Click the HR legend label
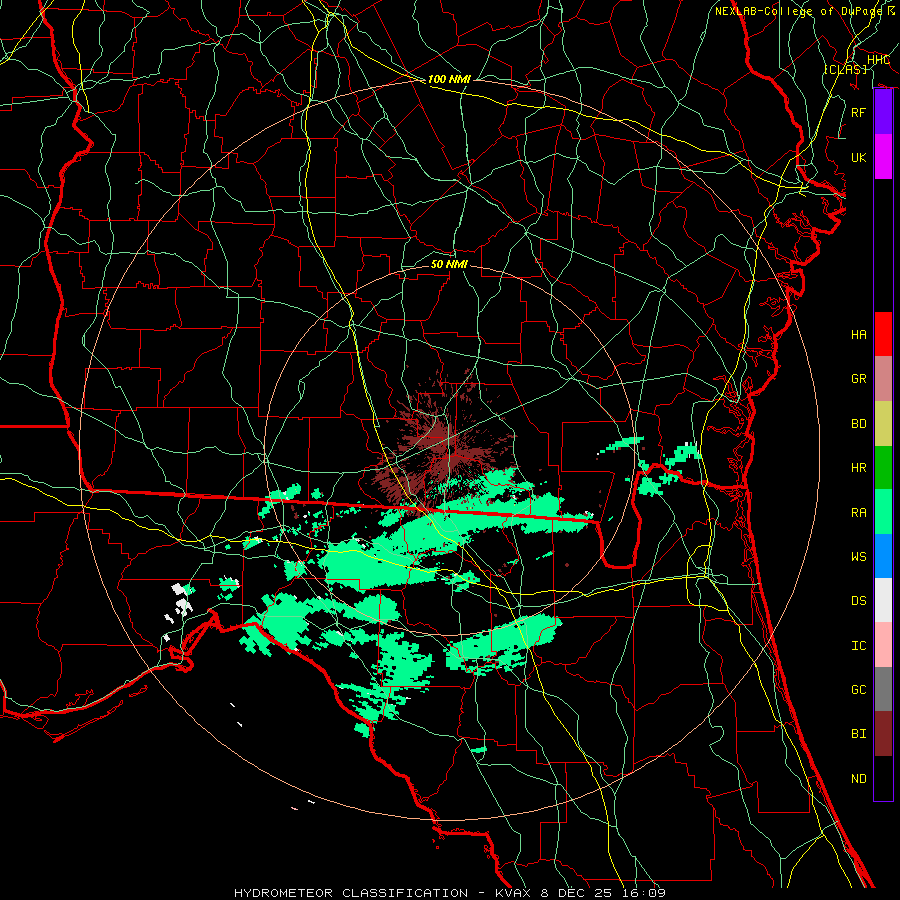900x900 pixels. [x=859, y=468]
